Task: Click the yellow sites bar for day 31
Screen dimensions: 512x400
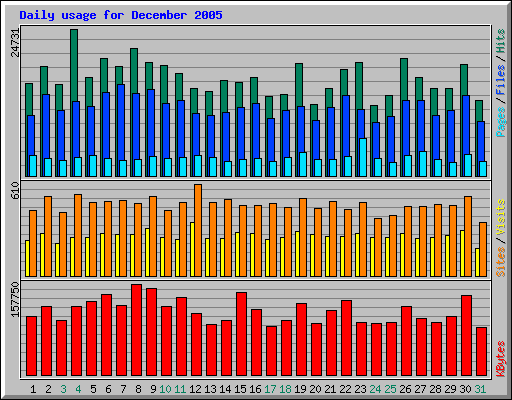Action: pos(477,262)
